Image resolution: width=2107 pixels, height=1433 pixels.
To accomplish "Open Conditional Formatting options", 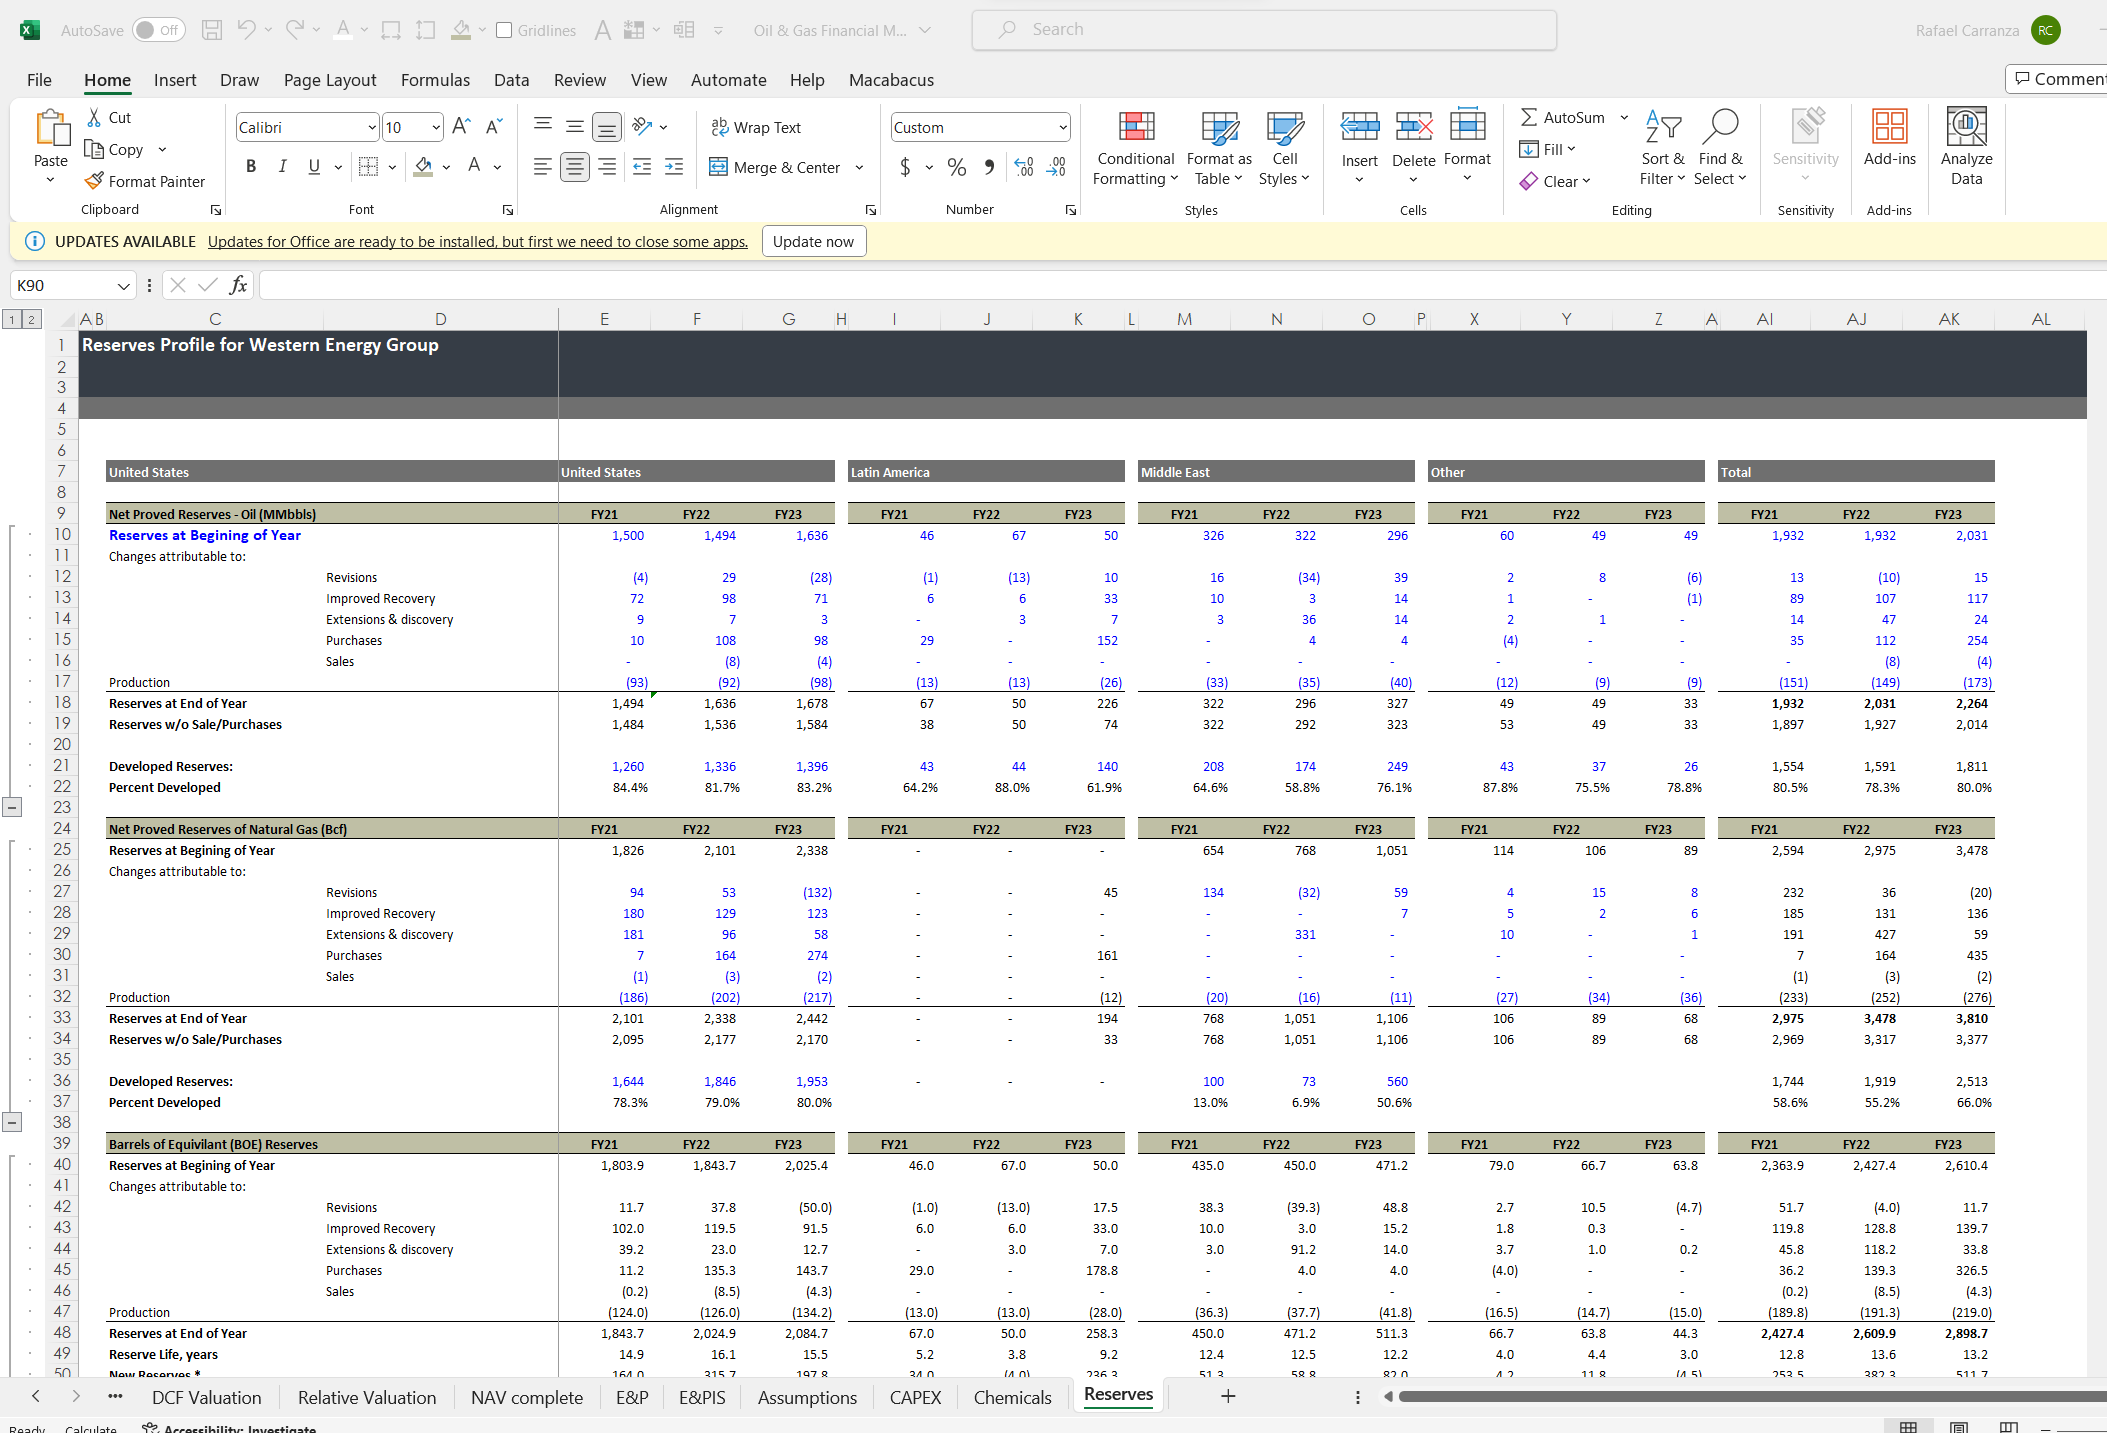I will tap(1135, 148).
